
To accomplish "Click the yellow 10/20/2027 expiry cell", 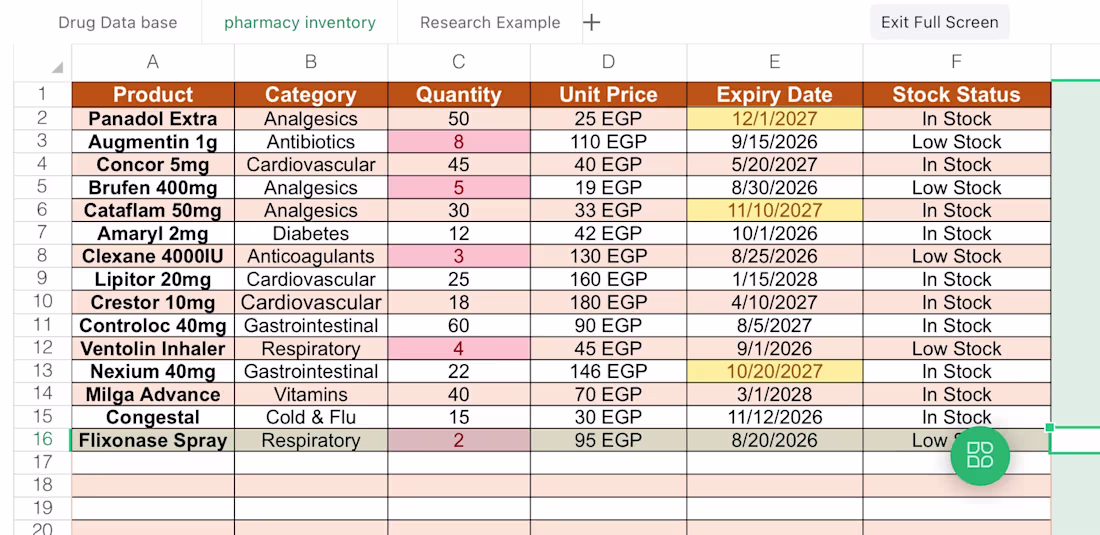I will tap(774, 371).
